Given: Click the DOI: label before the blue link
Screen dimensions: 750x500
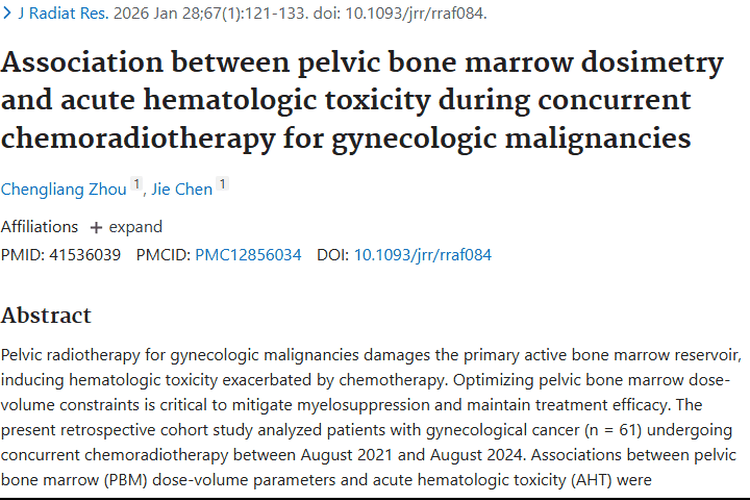Looking at the screenshot, I should [x=333, y=255].
